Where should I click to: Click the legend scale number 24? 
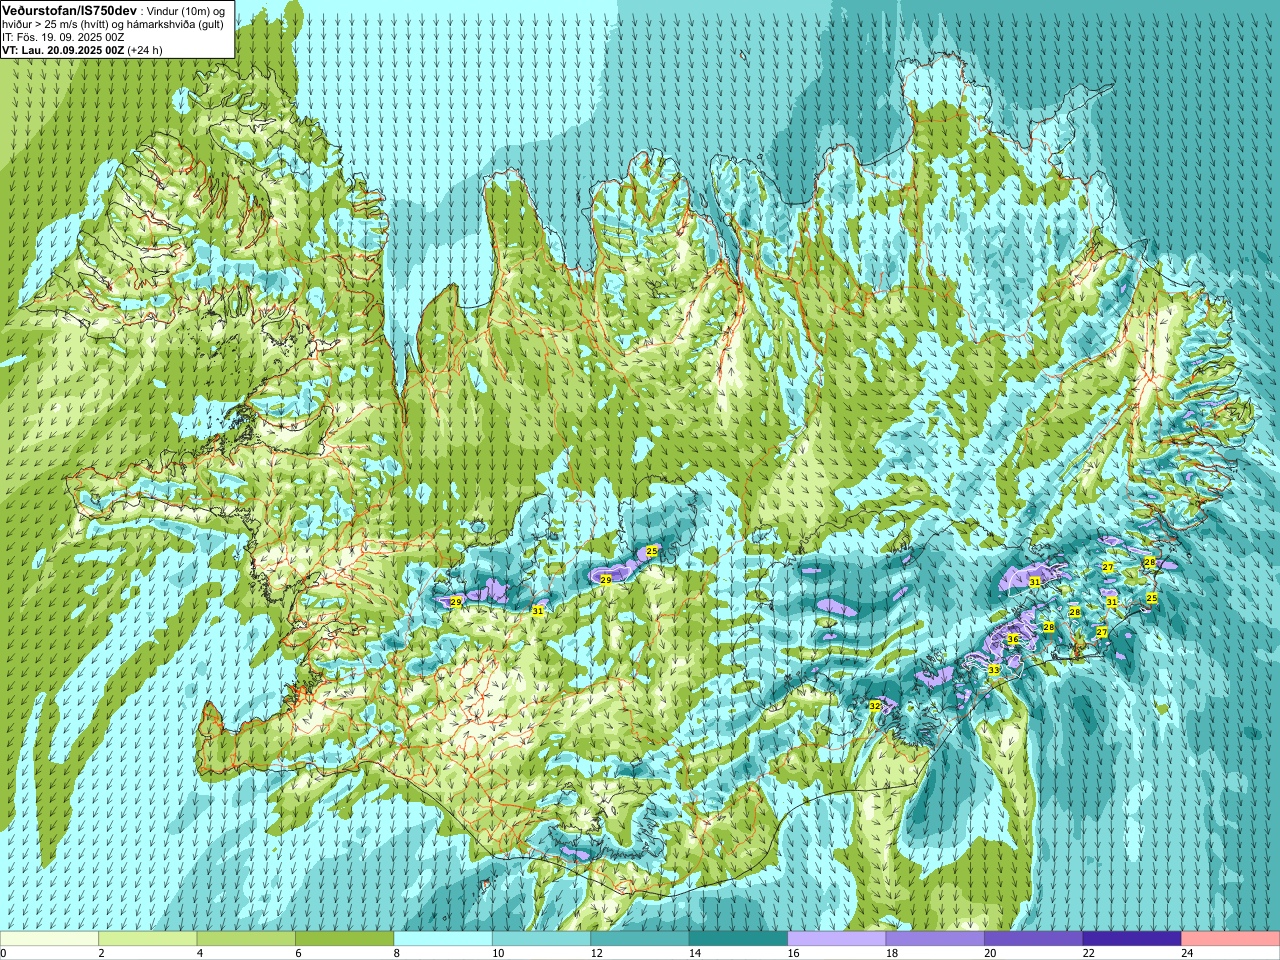1188,953
